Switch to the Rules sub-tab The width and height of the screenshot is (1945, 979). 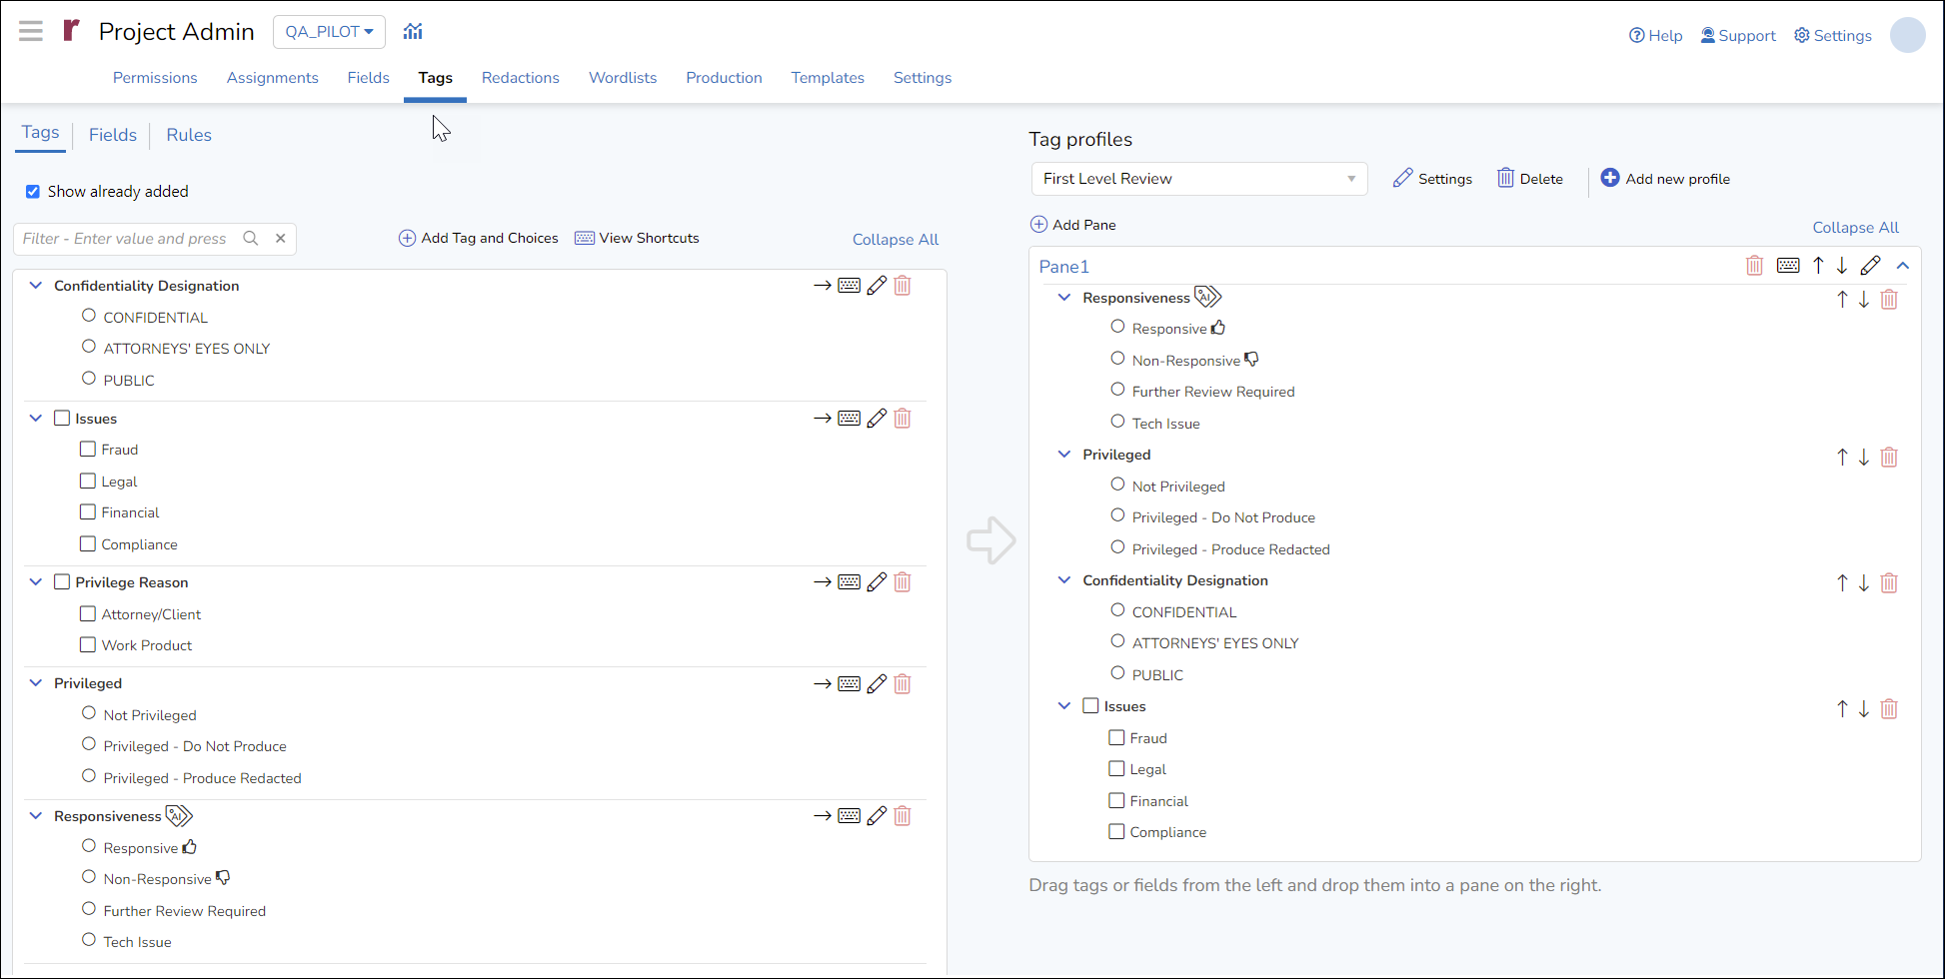[189, 135]
